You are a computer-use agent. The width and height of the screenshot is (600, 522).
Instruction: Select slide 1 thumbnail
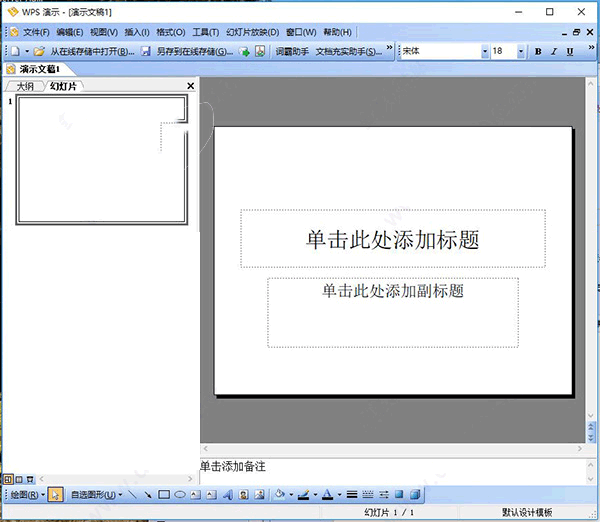point(102,160)
